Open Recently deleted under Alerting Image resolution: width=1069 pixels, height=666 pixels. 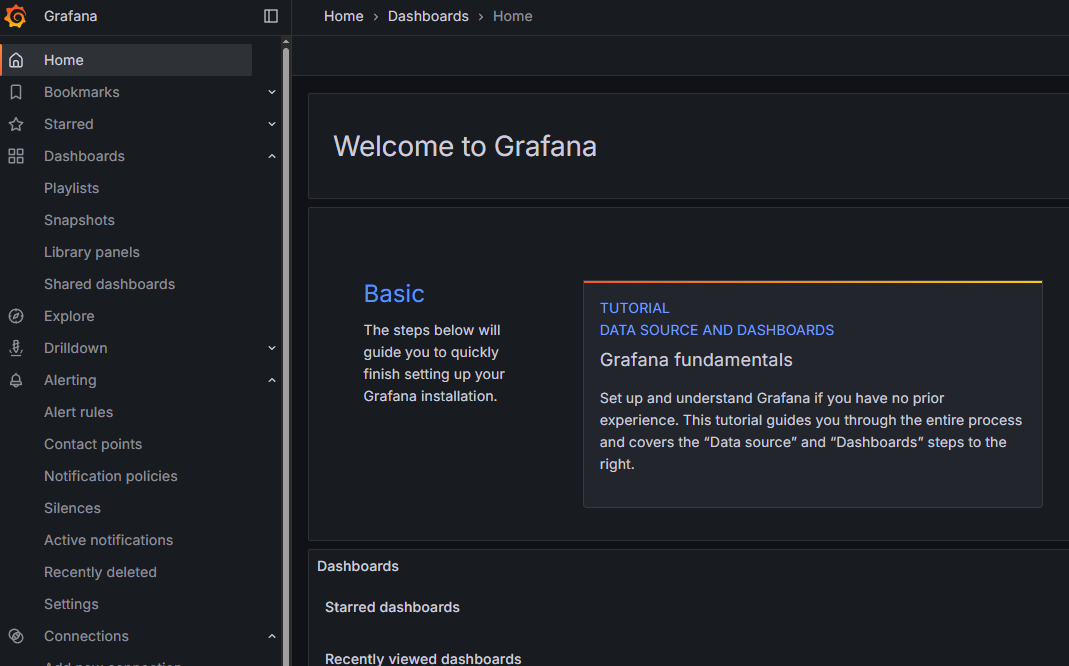101,573
